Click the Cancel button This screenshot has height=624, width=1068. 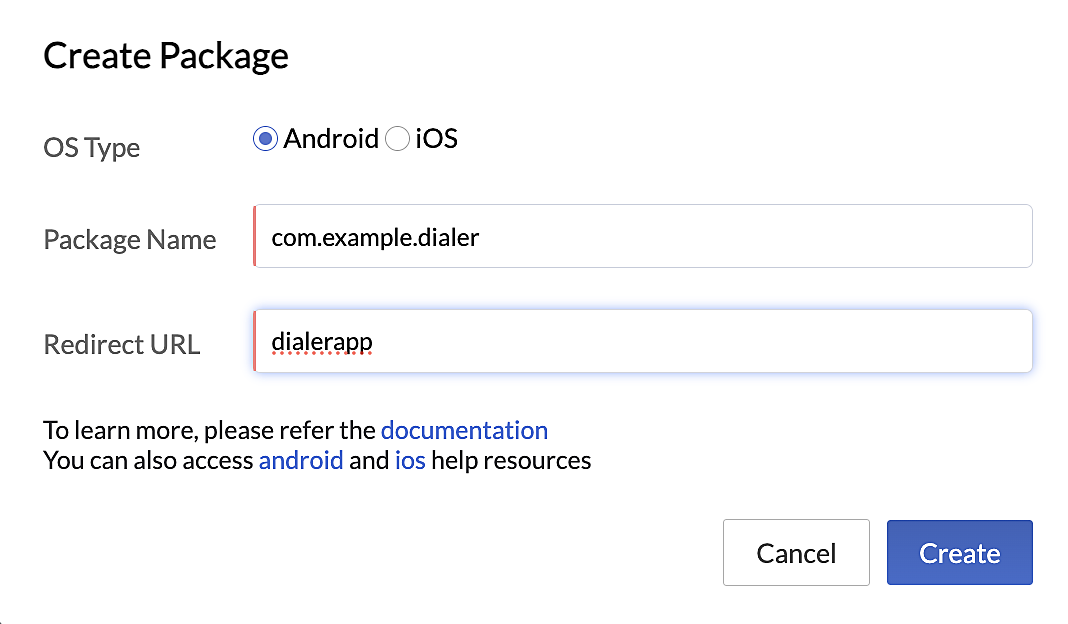pos(796,552)
